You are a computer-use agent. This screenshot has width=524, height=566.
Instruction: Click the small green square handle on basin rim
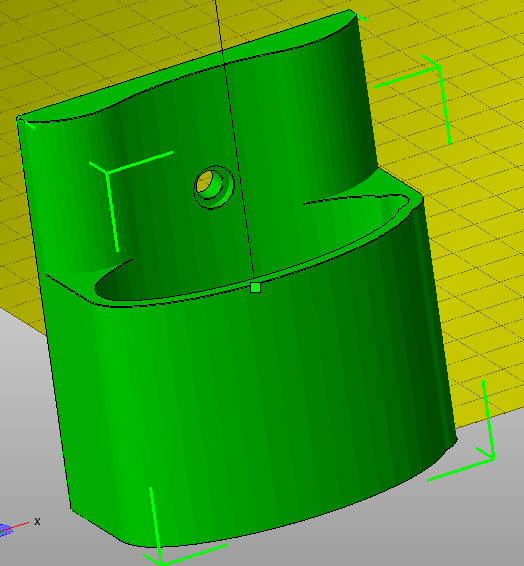coord(255,288)
